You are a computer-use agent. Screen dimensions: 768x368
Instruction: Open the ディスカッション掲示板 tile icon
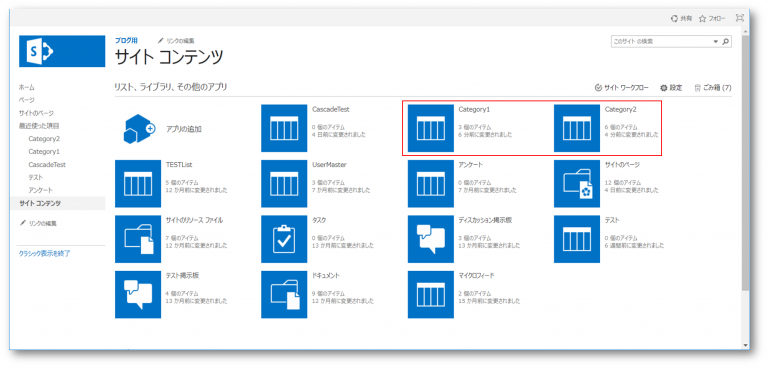coord(431,239)
